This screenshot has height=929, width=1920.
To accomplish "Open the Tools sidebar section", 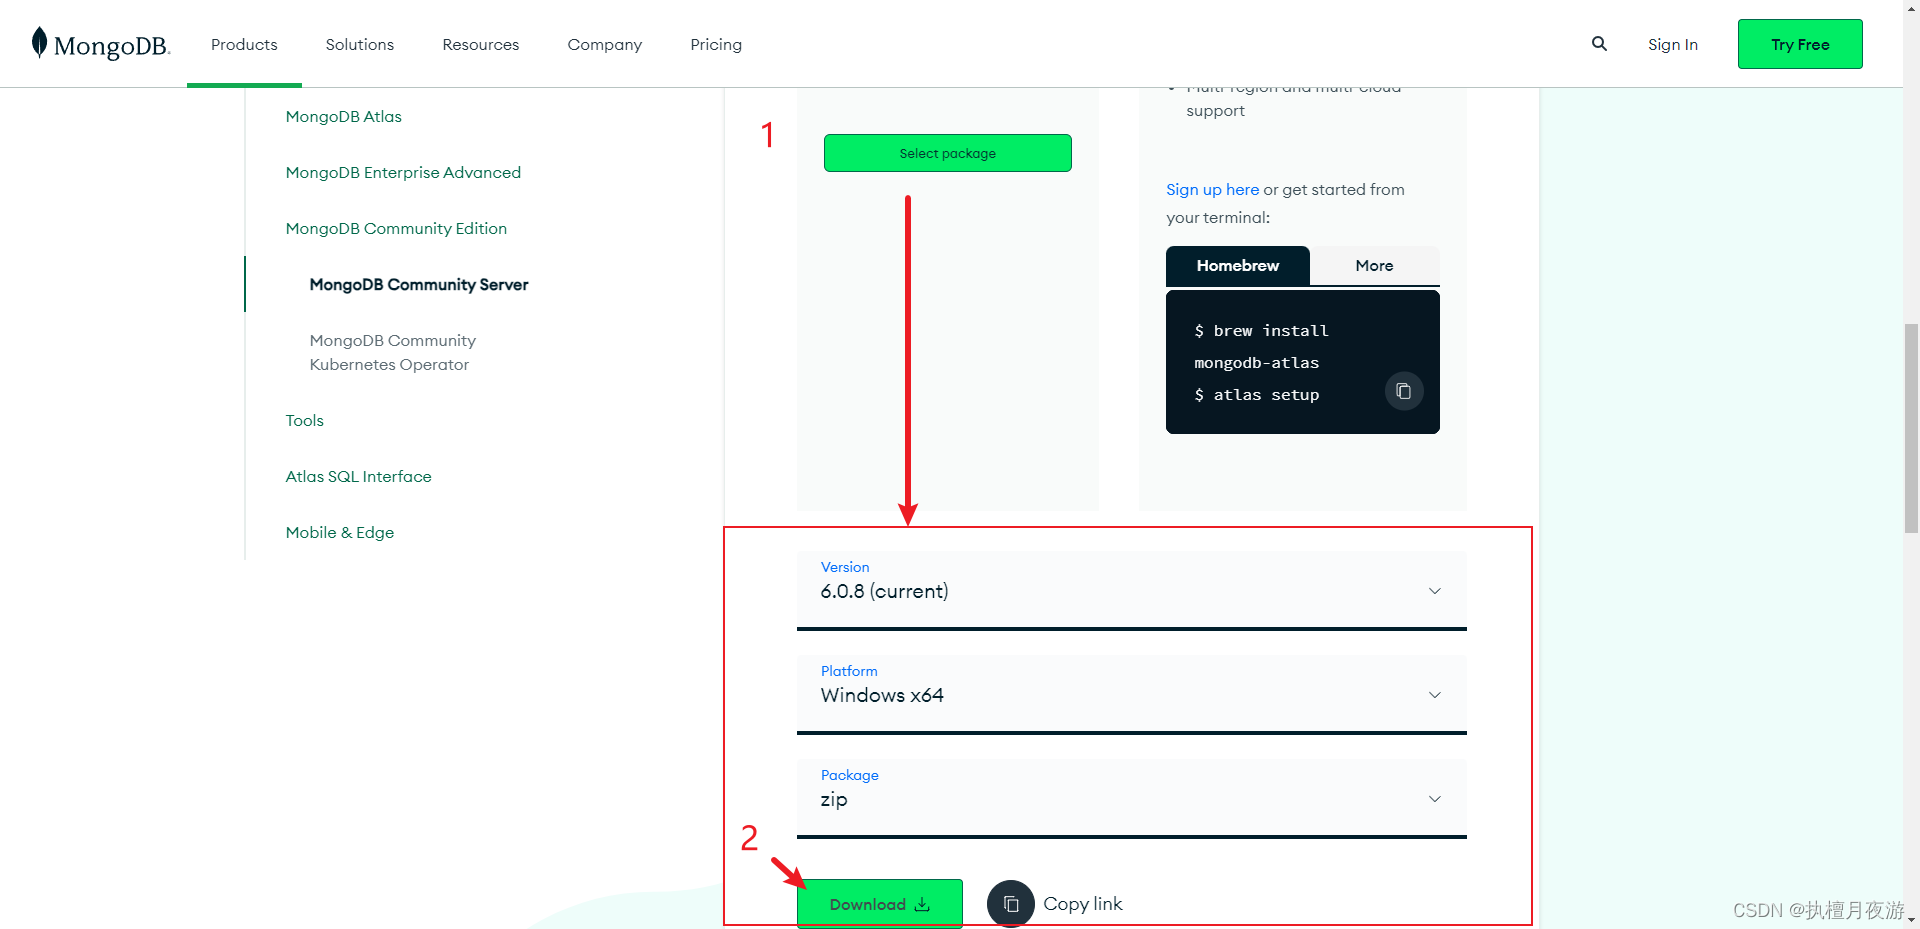I will pos(305,420).
